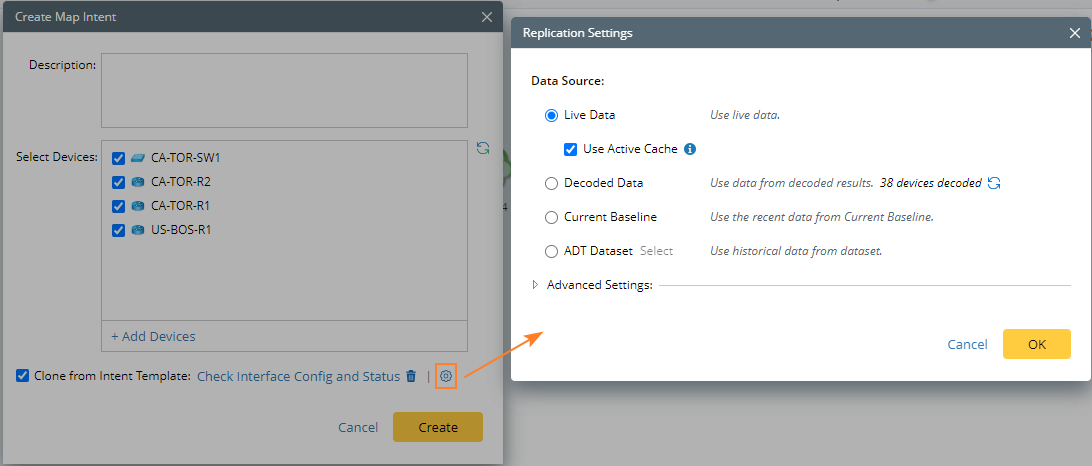Open replication settings gear icon
Image resolution: width=1092 pixels, height=466 pixels.
tap(446, 377)
